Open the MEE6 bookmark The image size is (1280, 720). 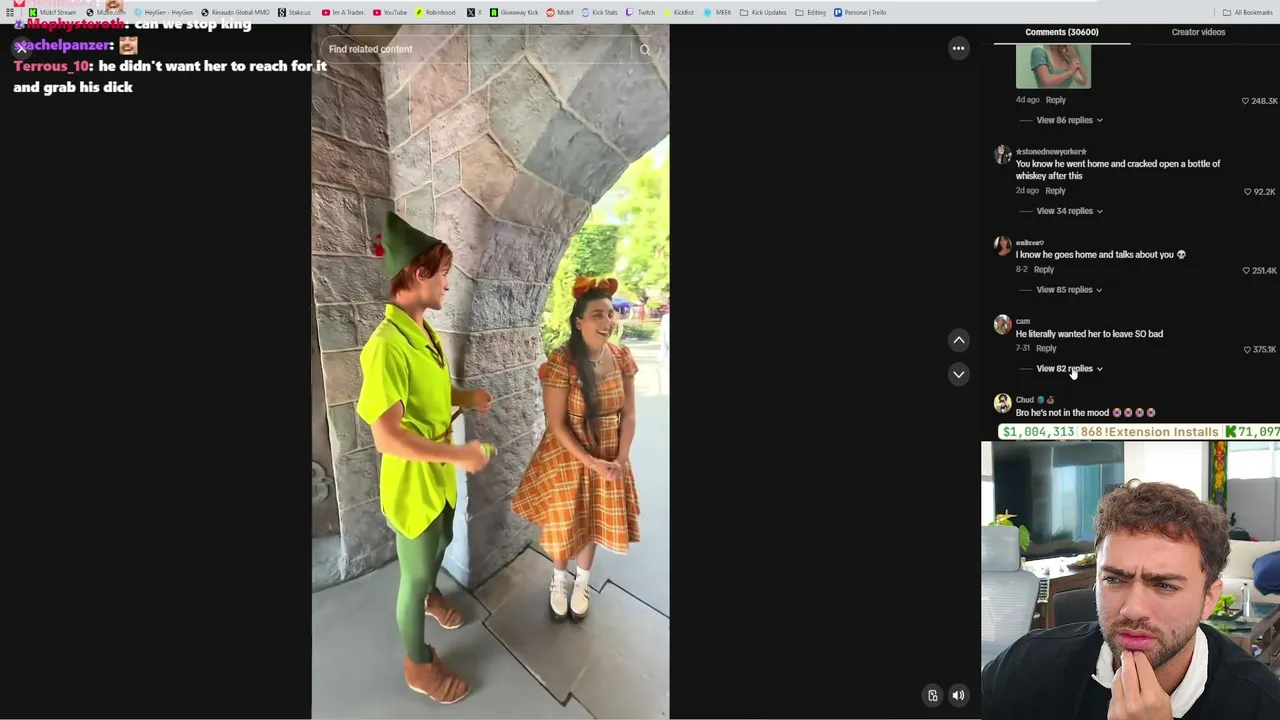pyautogui.click(x=718, y=12)
